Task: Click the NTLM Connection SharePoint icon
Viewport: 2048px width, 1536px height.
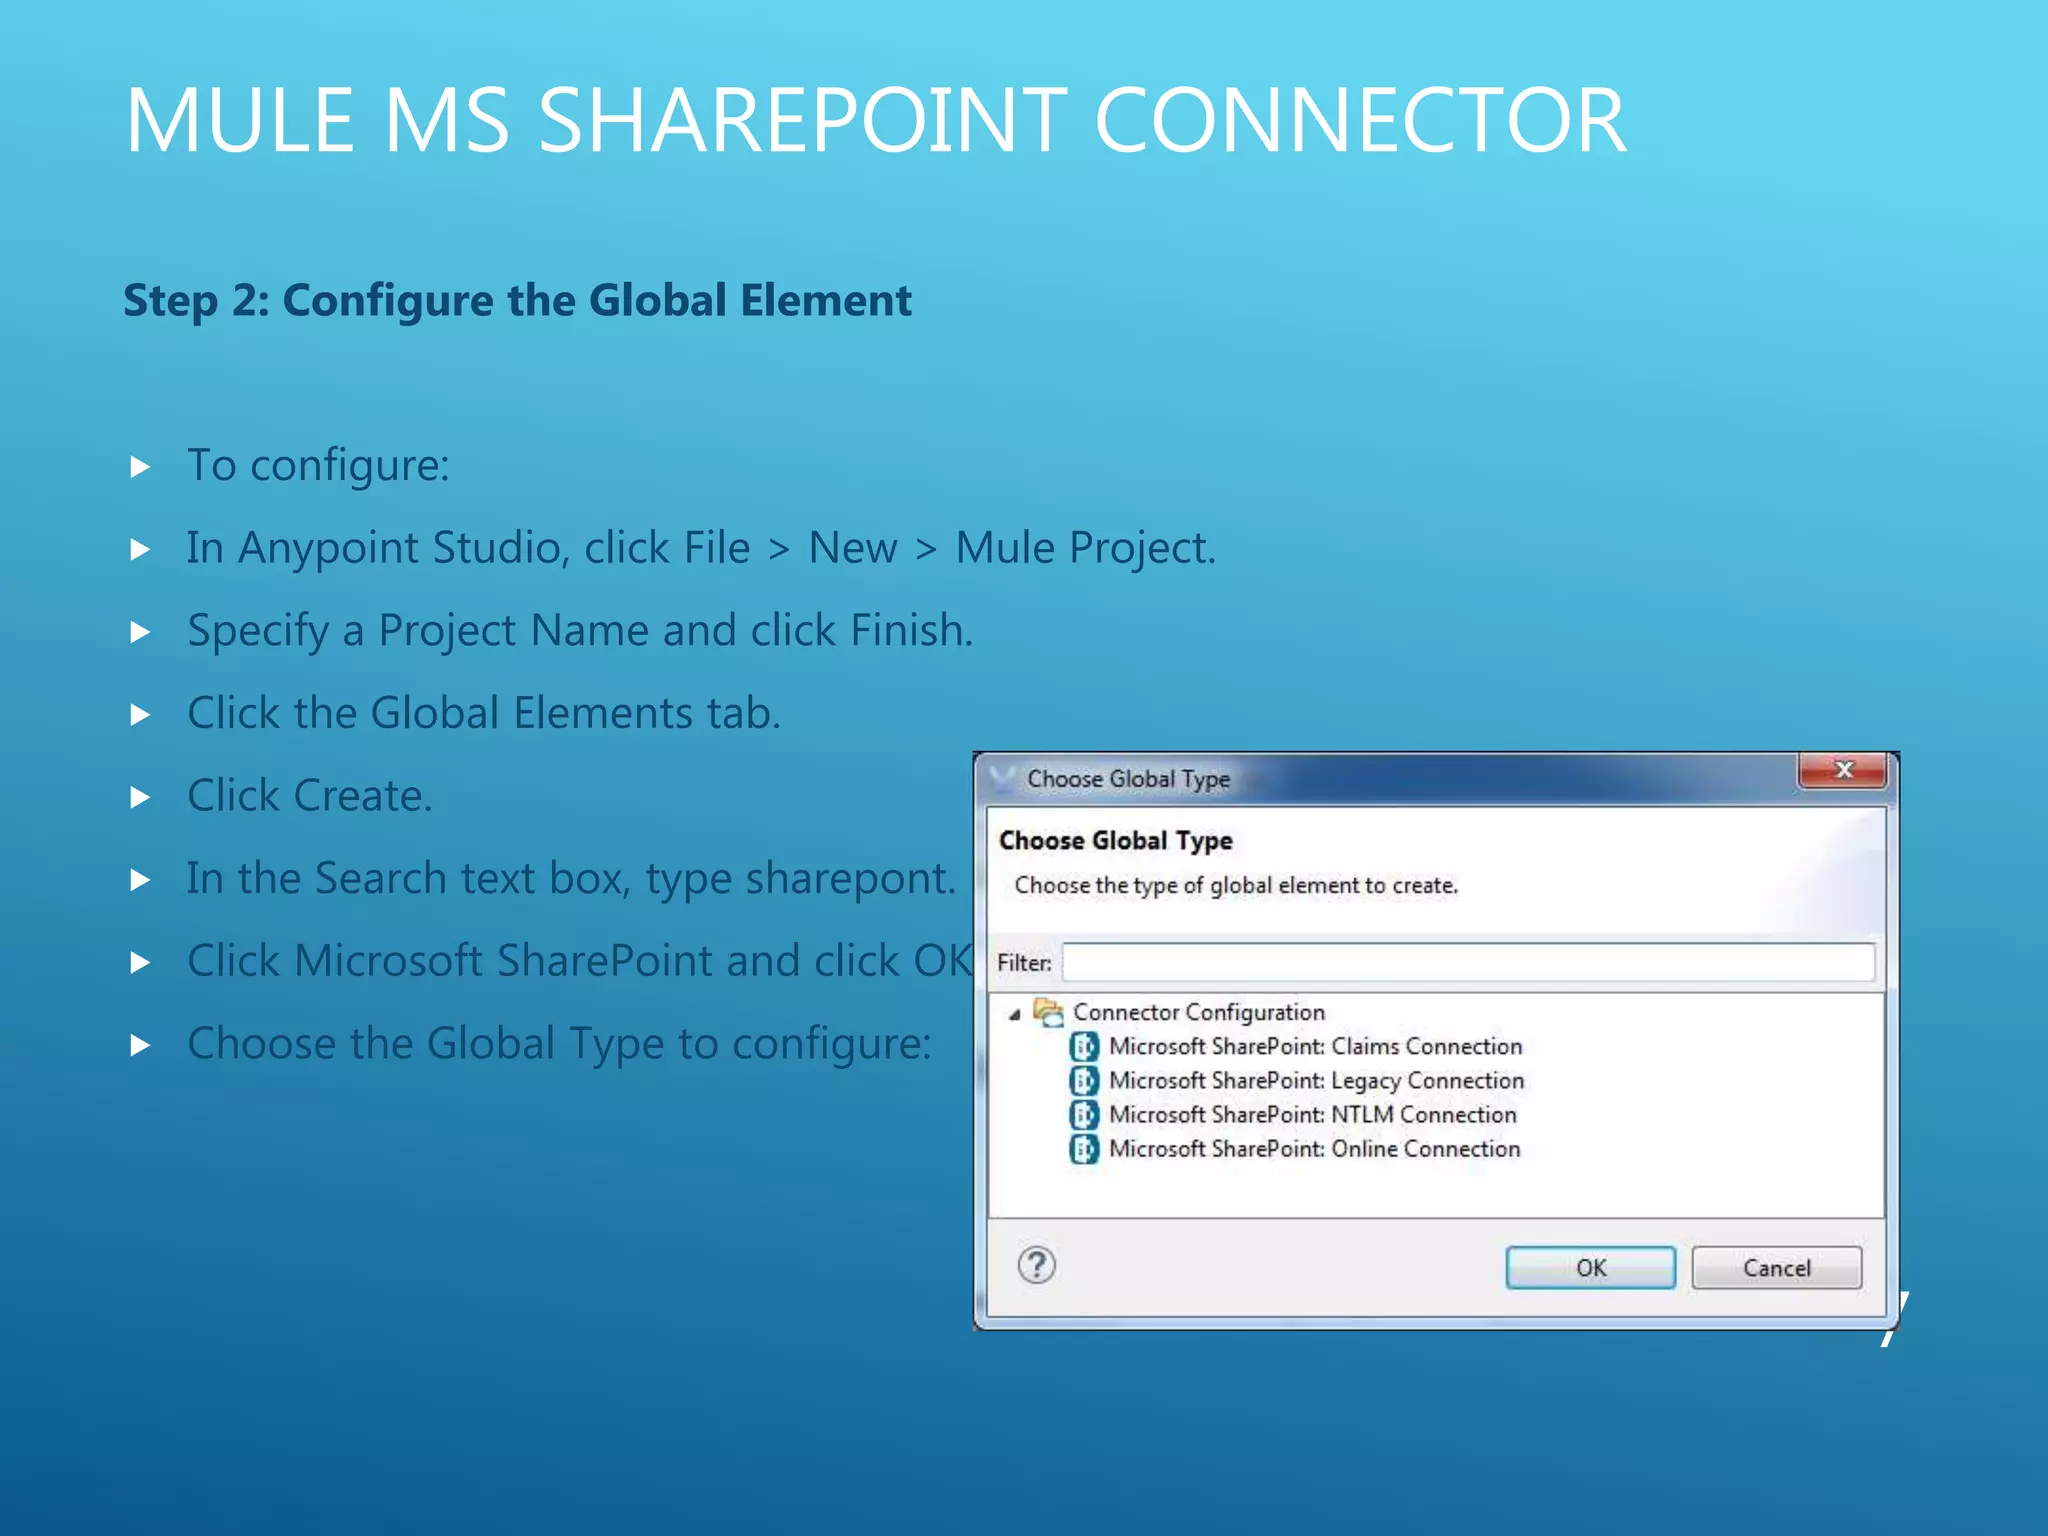Action: (1083, 1114)
